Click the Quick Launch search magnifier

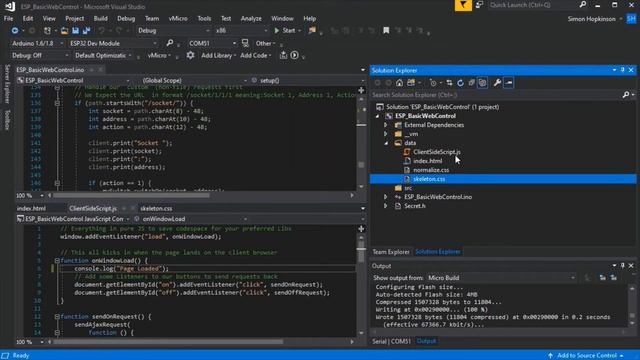[582, 5]
